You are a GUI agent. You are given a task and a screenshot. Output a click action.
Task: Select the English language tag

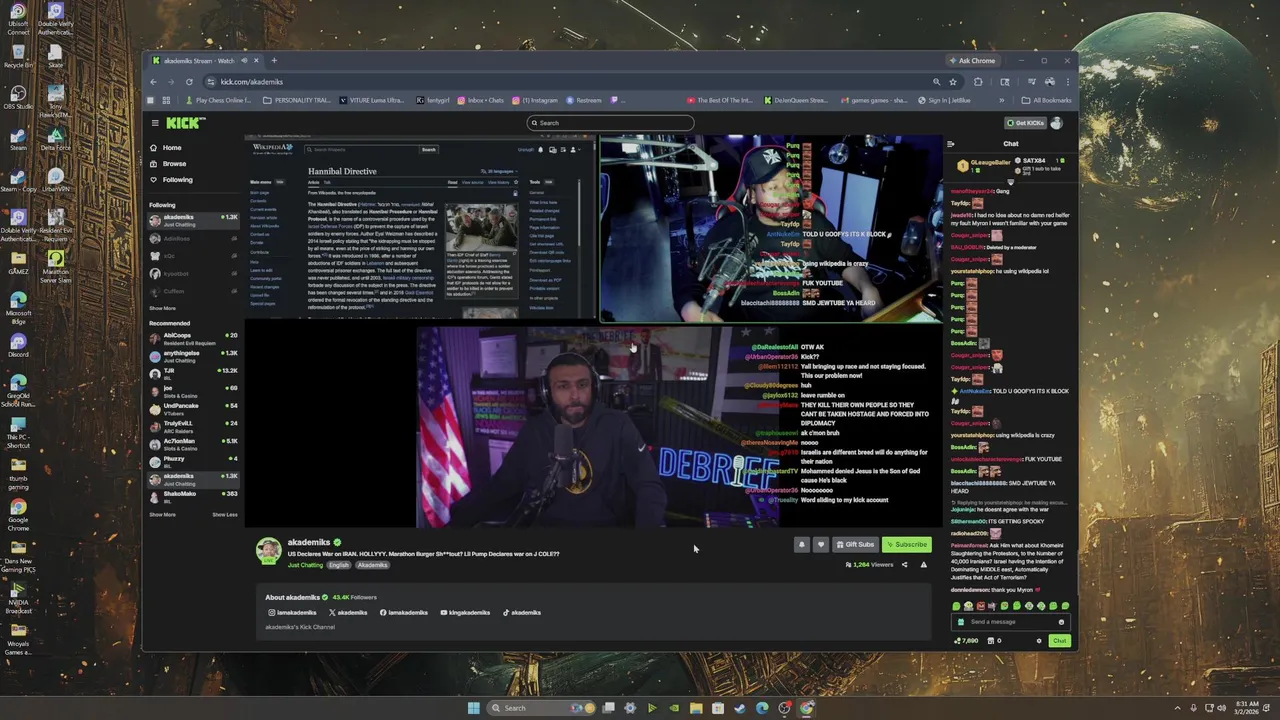pos(339,565)
